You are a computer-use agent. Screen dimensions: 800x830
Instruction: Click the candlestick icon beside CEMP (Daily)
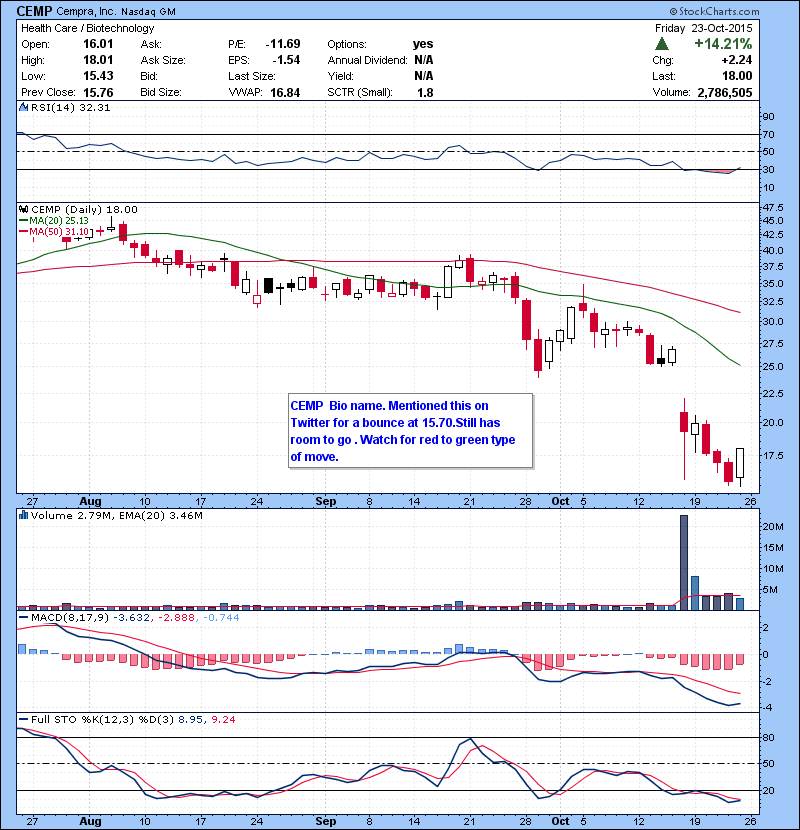click(22, 209)
